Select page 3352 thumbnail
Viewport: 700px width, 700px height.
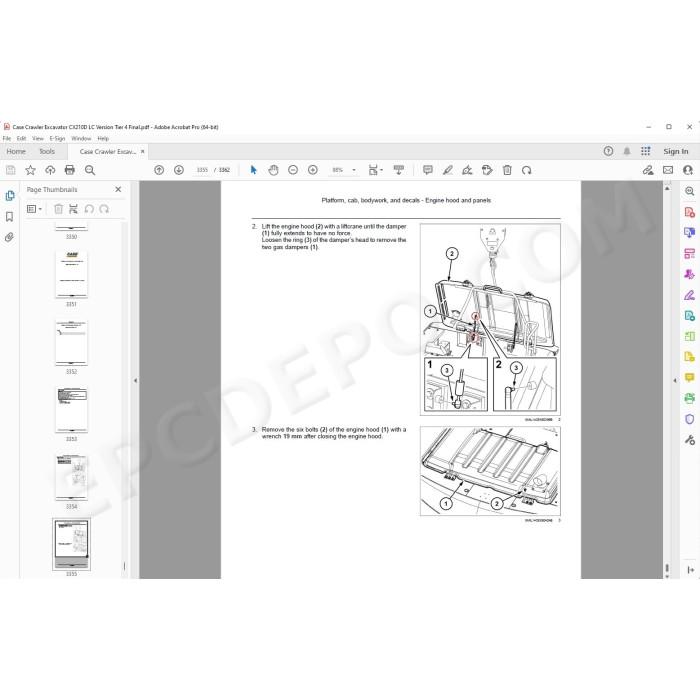[71, 342]
